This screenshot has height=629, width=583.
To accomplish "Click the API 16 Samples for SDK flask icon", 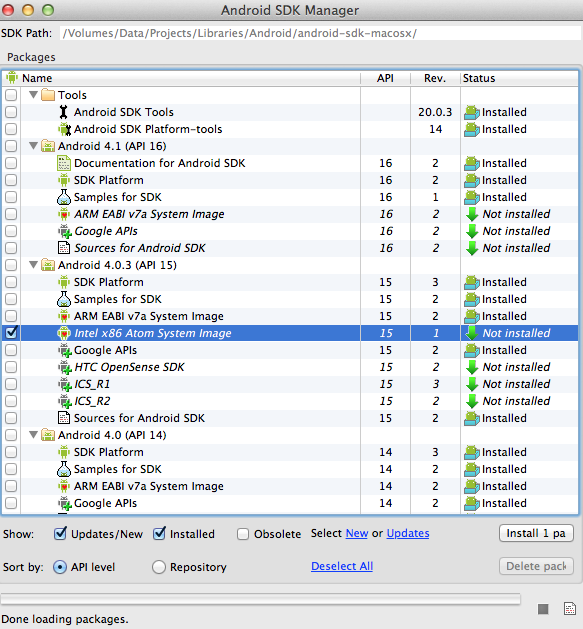I will coord(64,197).
